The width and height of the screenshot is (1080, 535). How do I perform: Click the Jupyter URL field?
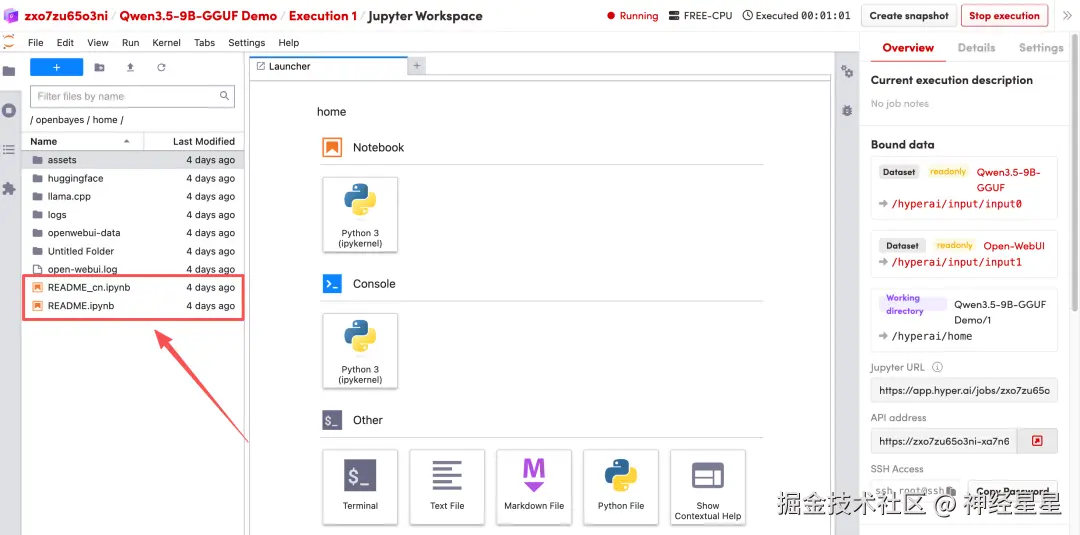point(964,391)
